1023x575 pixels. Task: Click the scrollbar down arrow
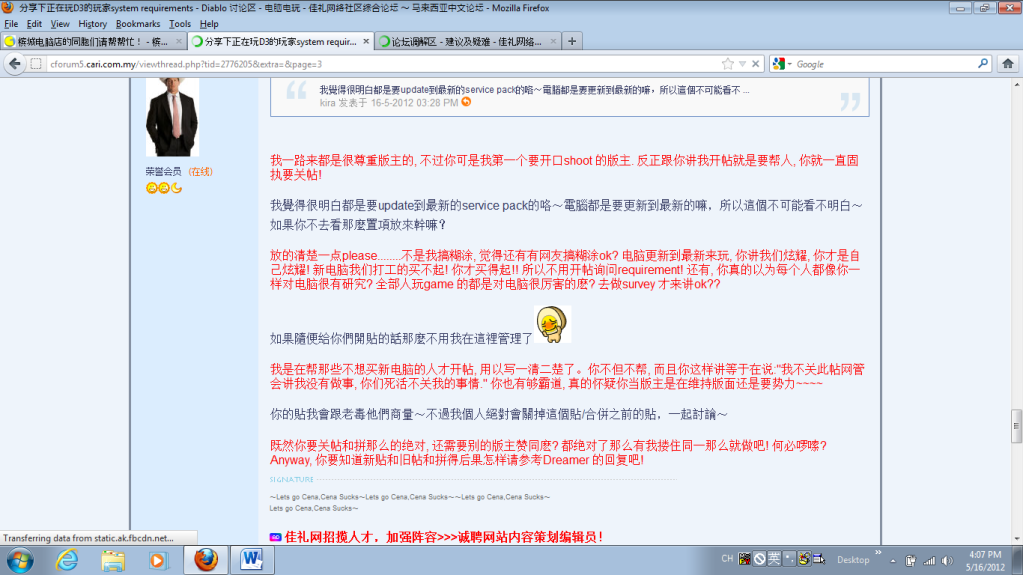[1016, 539]
